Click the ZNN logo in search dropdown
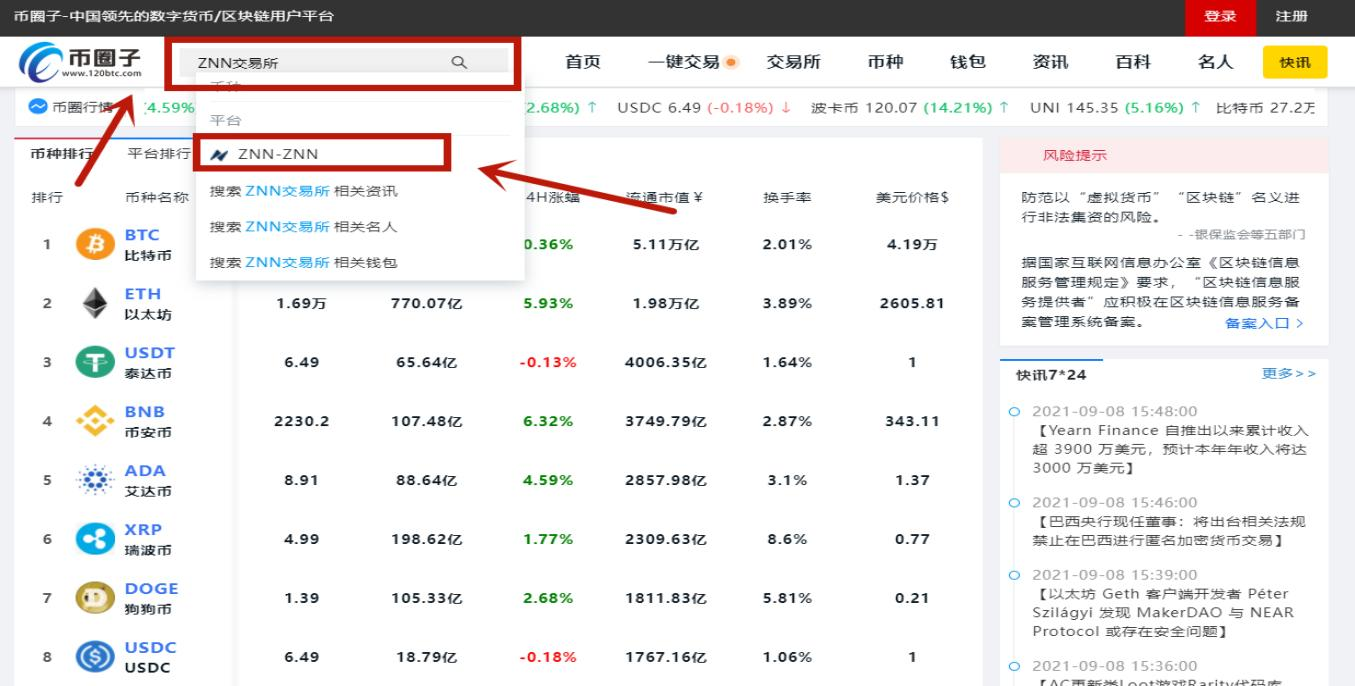The image size is (1355, 686). click(220, 154)
